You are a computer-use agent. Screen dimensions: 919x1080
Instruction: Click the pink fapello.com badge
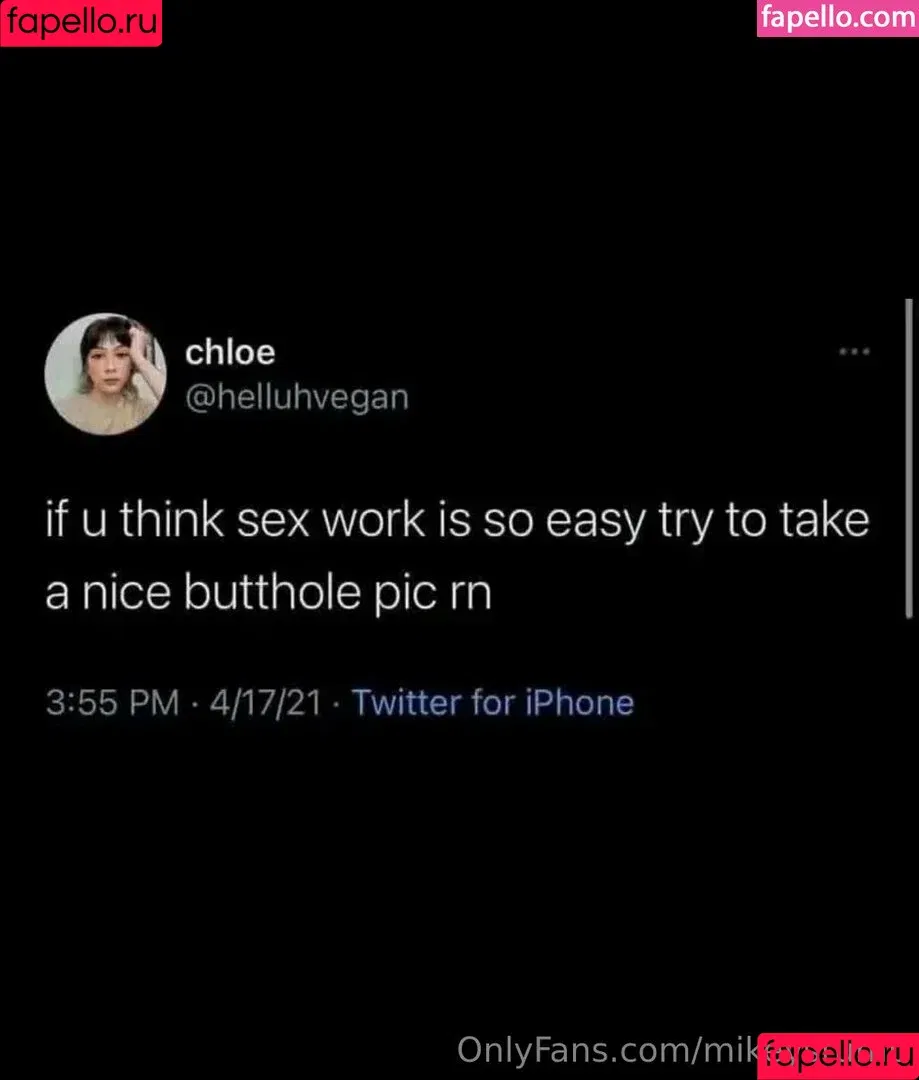[838, 18]
